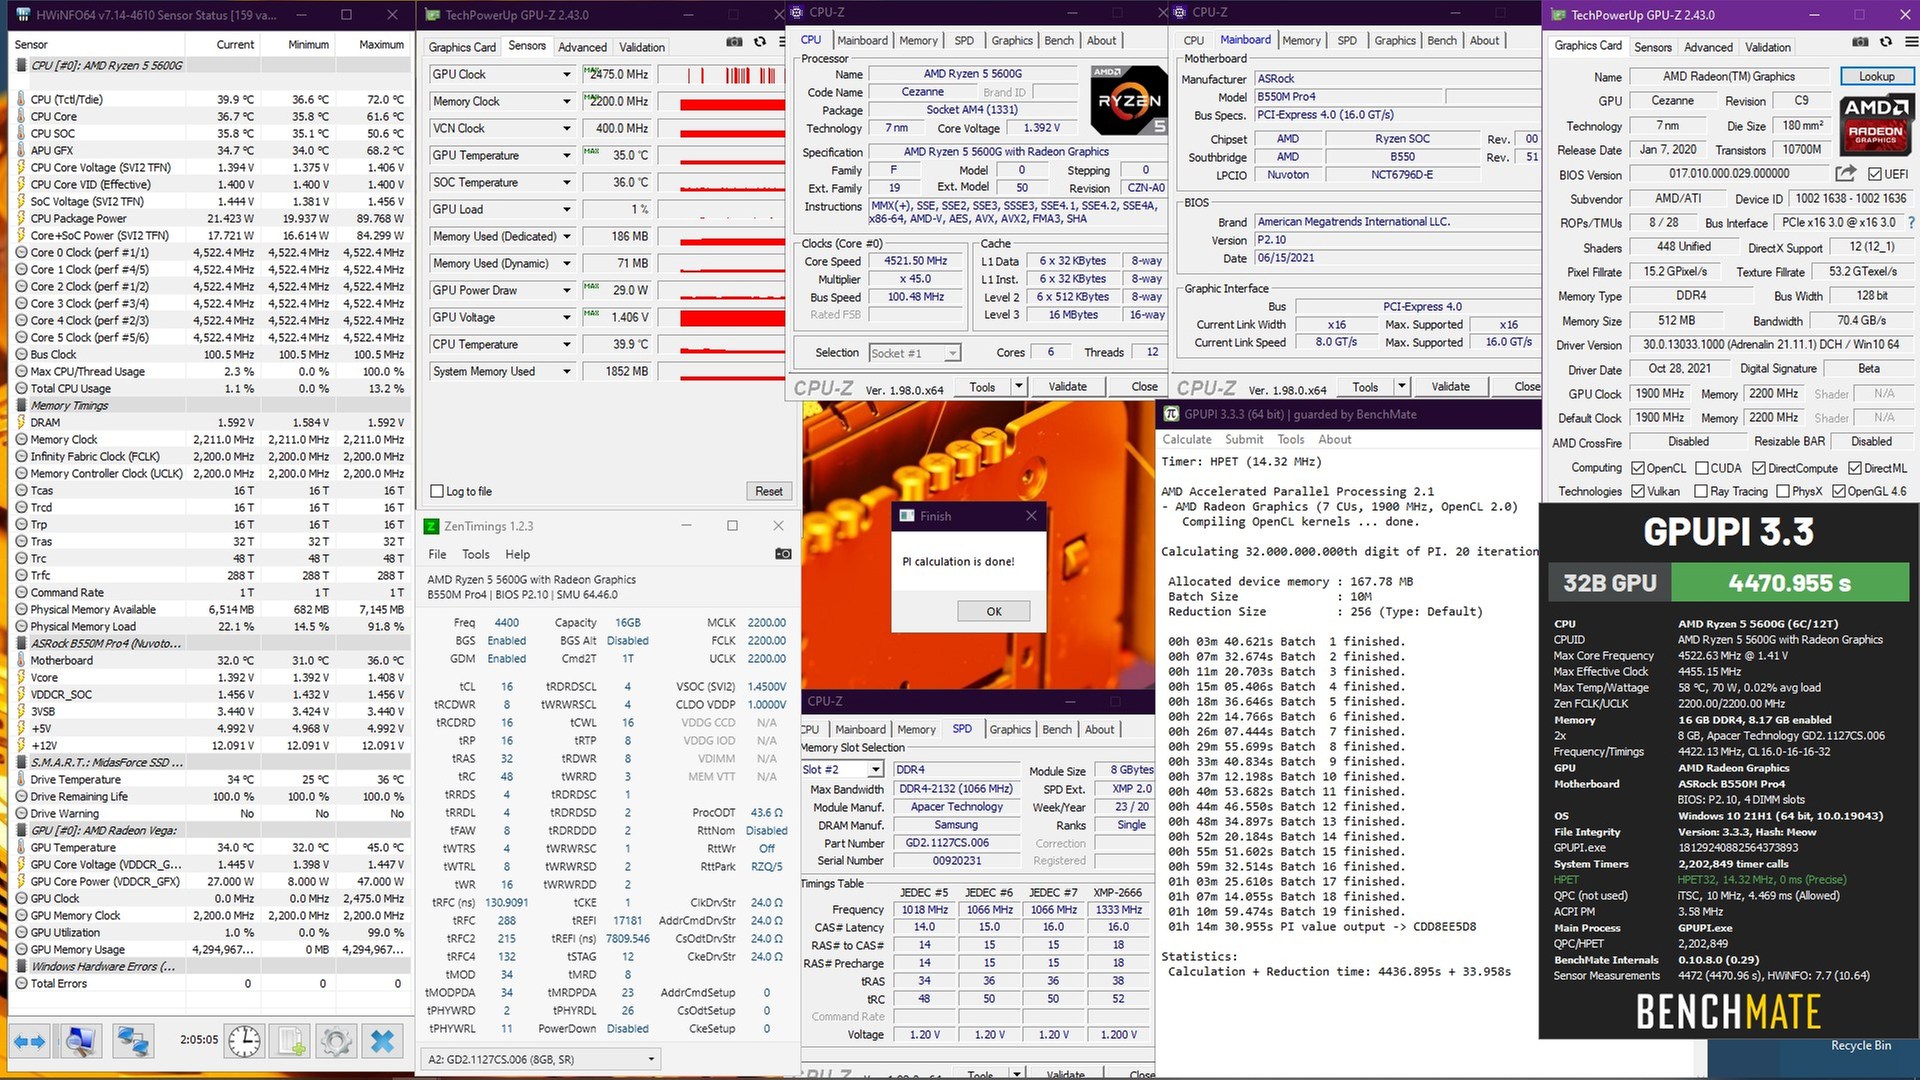
Task: Click camera screenshot icon in GPU-Z Sensors window
Action: (734, 42)
